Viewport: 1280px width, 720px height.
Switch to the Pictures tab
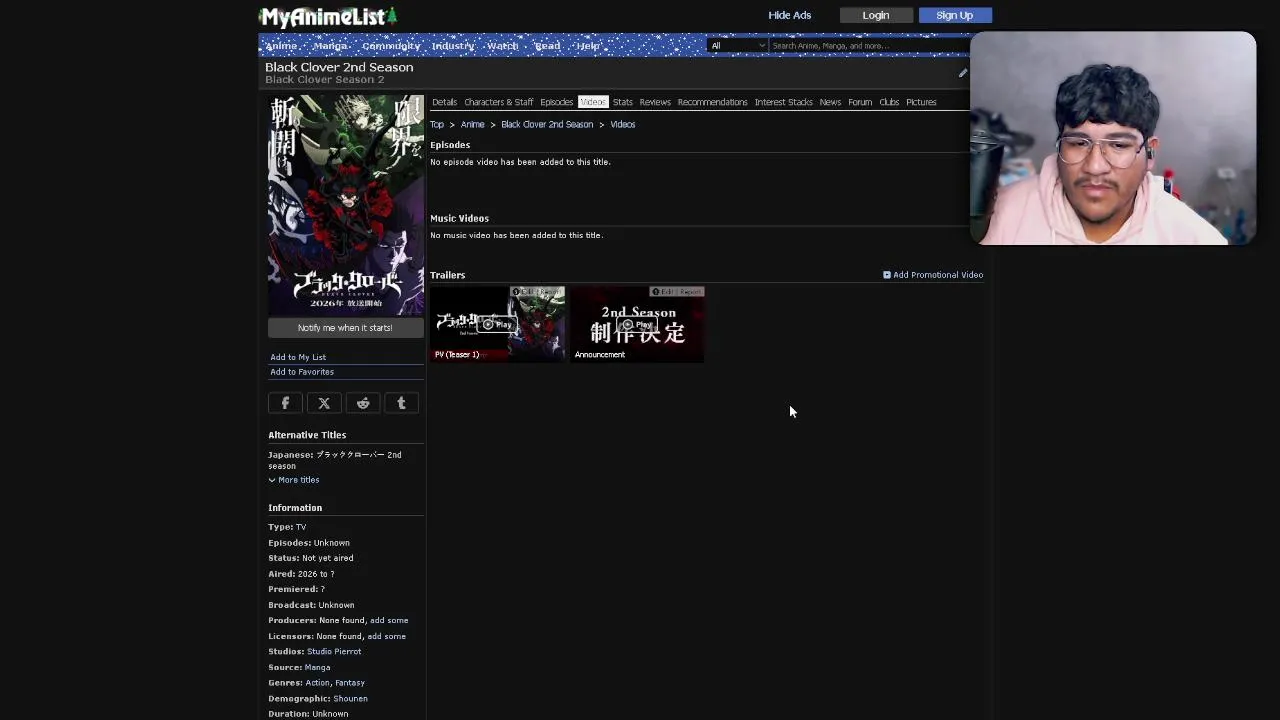(x=921, y=102)
